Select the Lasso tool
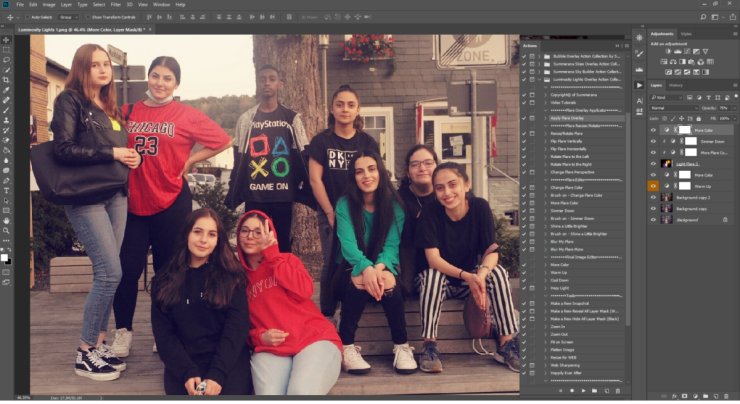Screen dimensions: 740x404 [x=6, y=59]
